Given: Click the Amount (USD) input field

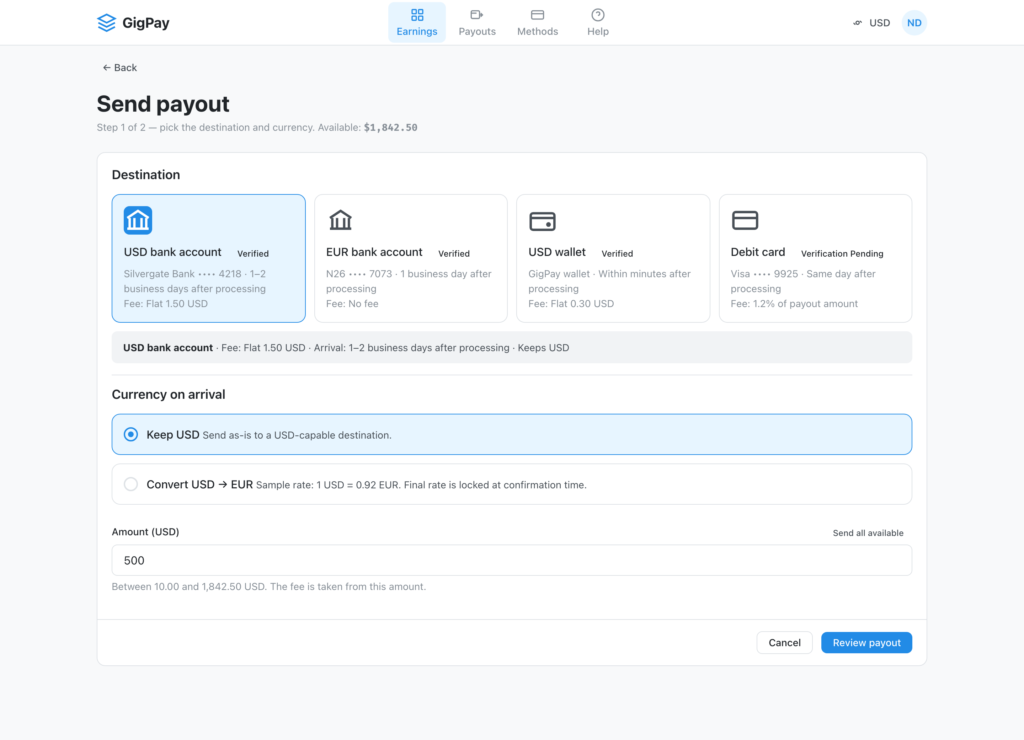Looking at the screenshot, I should click(x=511, y=560).
